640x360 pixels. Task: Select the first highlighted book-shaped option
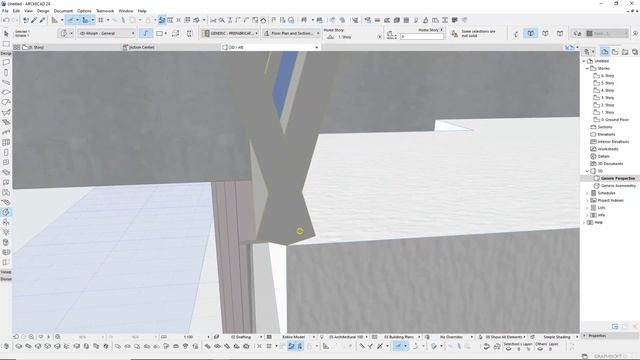coord(531,33)
